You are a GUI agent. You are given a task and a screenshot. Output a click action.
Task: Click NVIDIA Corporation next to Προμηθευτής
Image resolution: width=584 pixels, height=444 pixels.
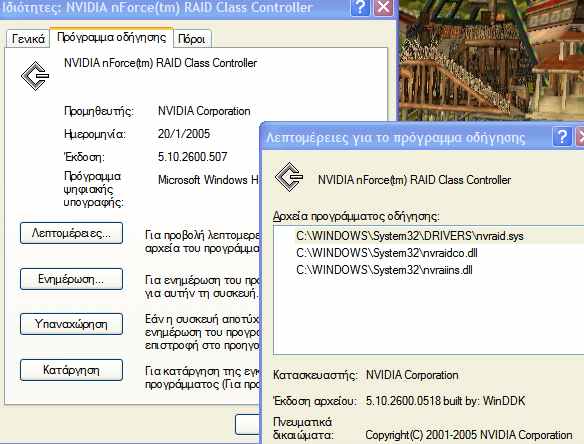click(204, 111)
